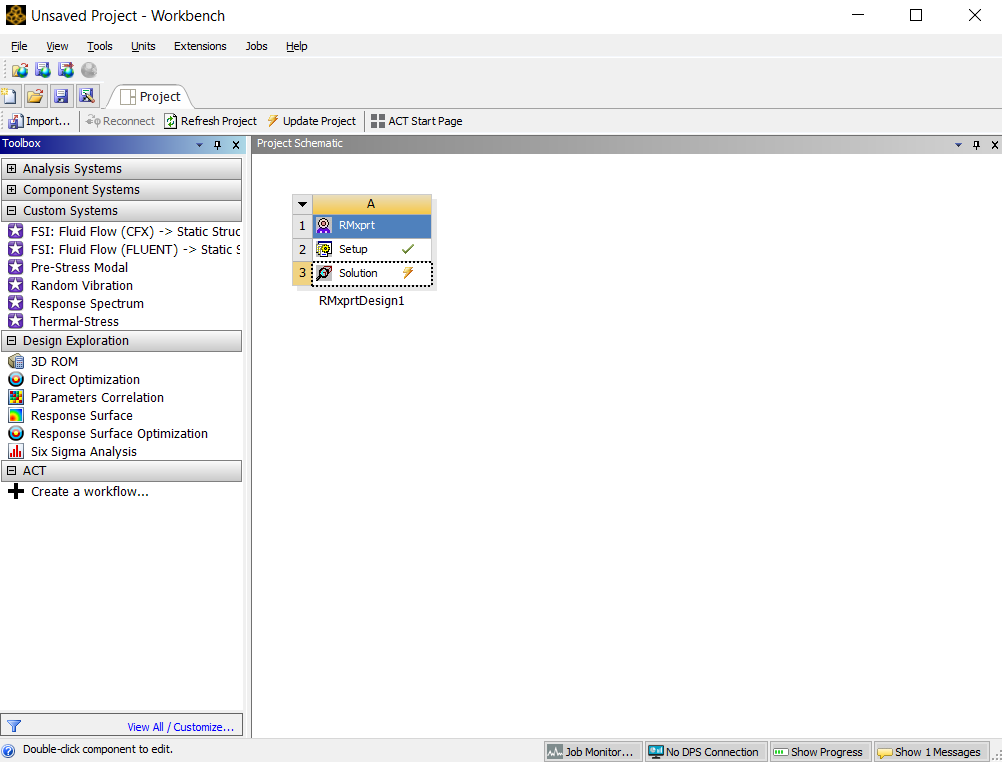The image size is (1002, 762).
Task: Open the Toolbox panel dropdown arrow
Action: (199, 144)
